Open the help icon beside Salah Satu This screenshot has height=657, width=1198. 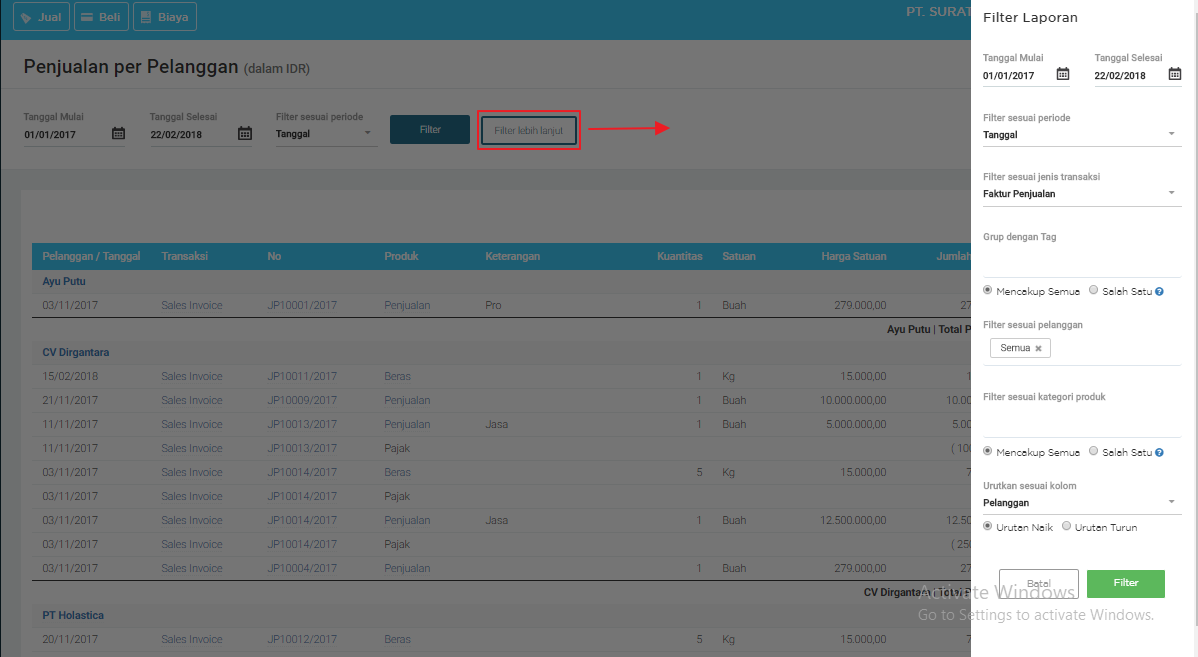coord(1158,290)
